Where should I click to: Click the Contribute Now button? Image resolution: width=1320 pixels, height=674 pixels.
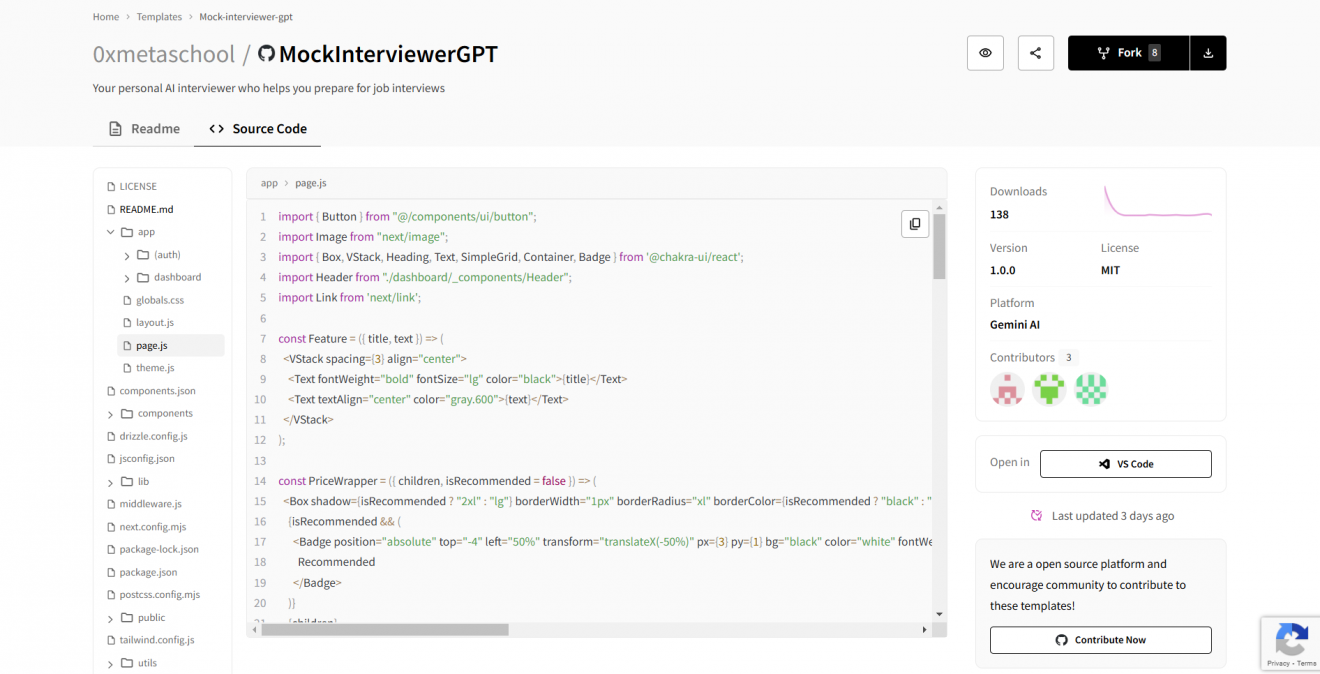(x=1100, y=640)
